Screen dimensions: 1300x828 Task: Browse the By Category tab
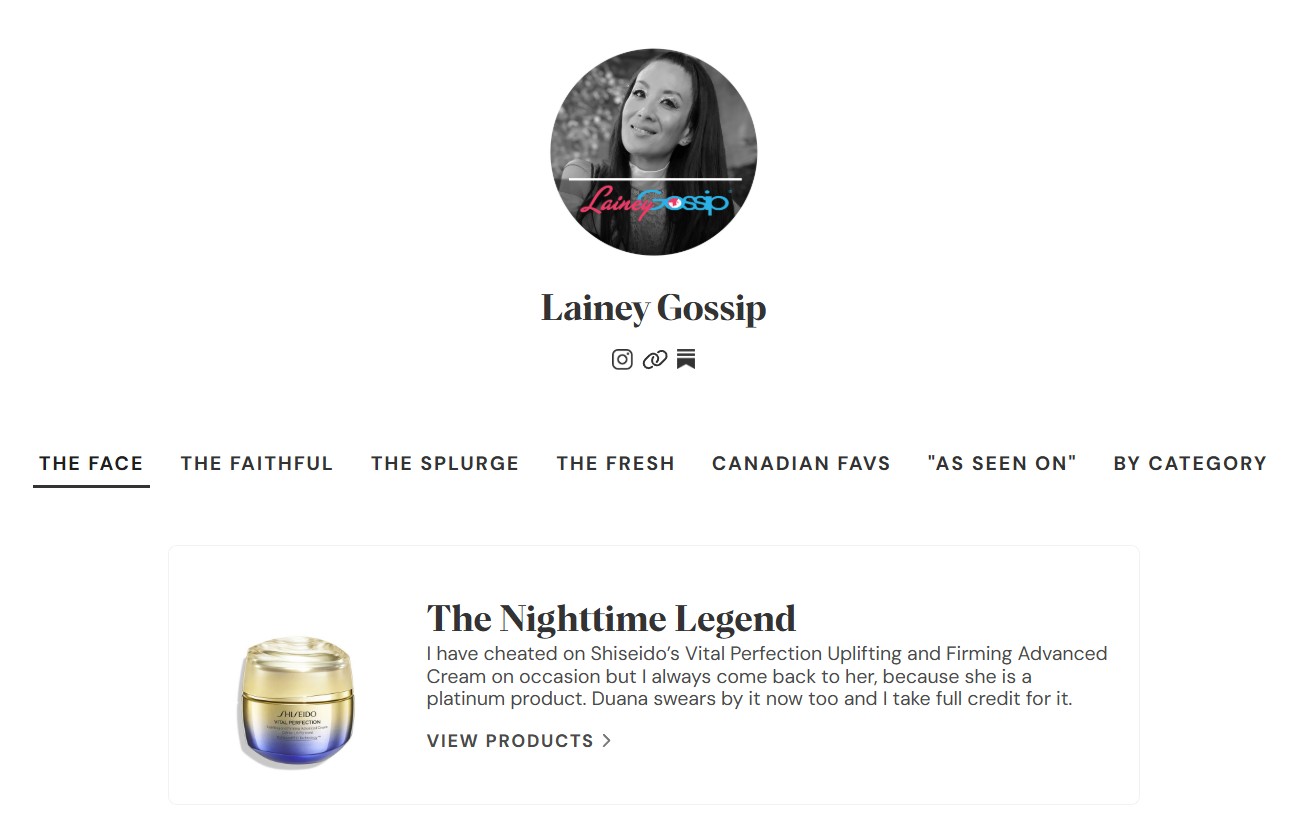(x=1190, y=463)
